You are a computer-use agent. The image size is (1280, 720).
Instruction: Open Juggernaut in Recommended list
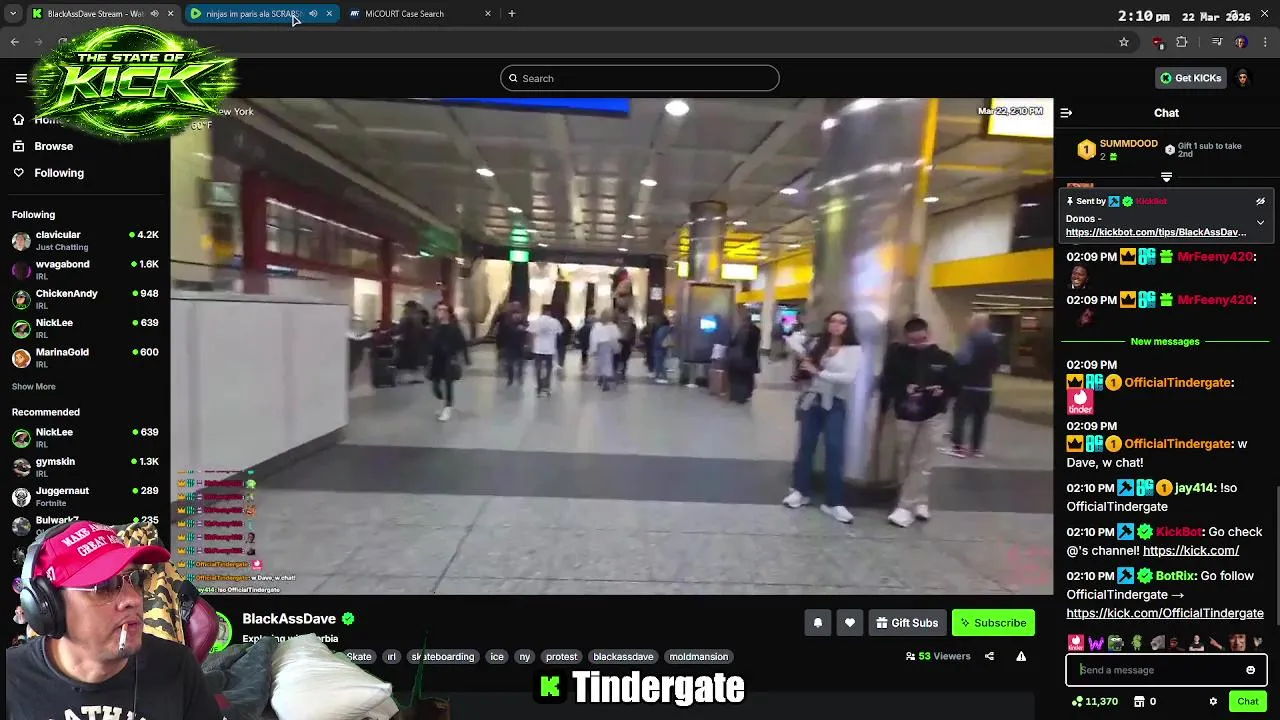85,496
